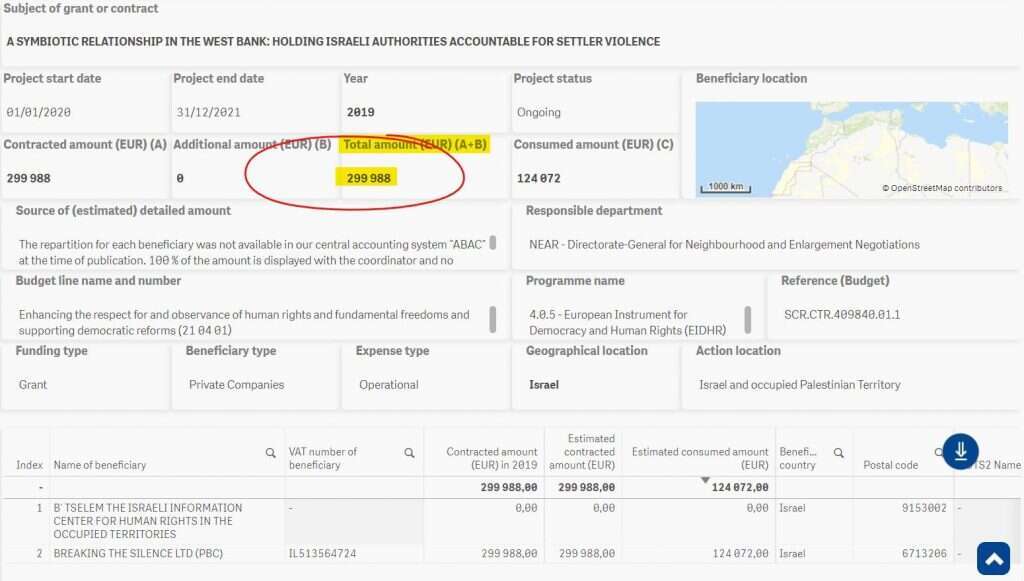This screenshot has height=581, width=1024.
Task: Select the Breaking the Silence LTD row
Action: click(x=150, y=553)
